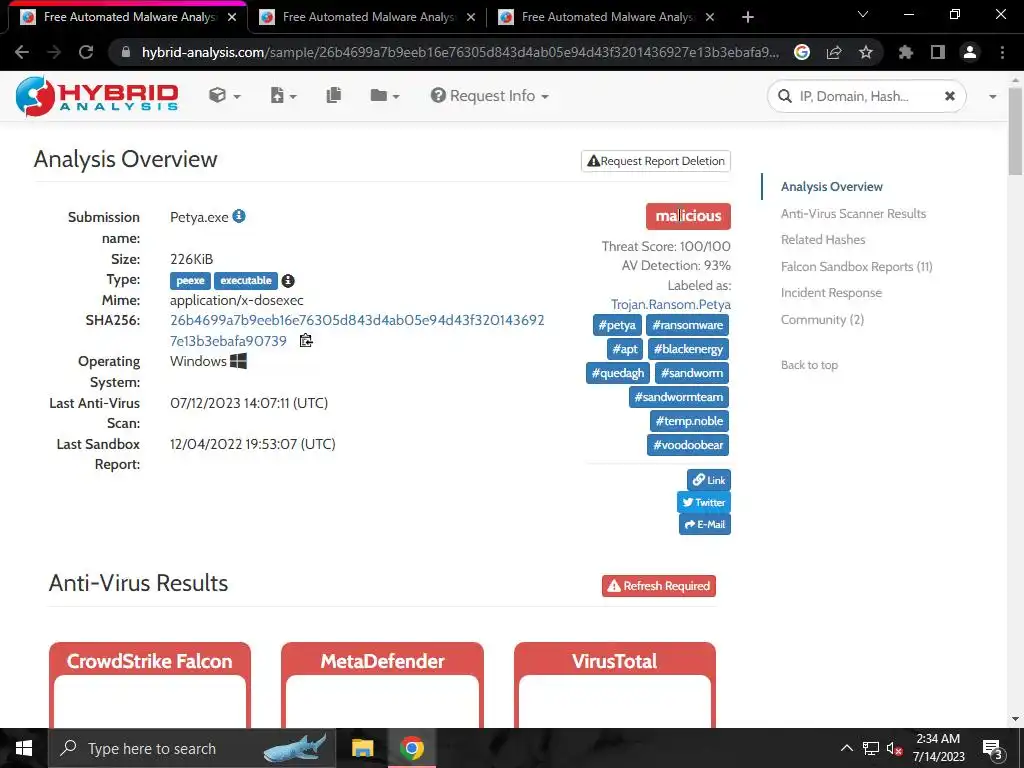Go to Anti-Virus Scanner Results section

click(853, 214)
